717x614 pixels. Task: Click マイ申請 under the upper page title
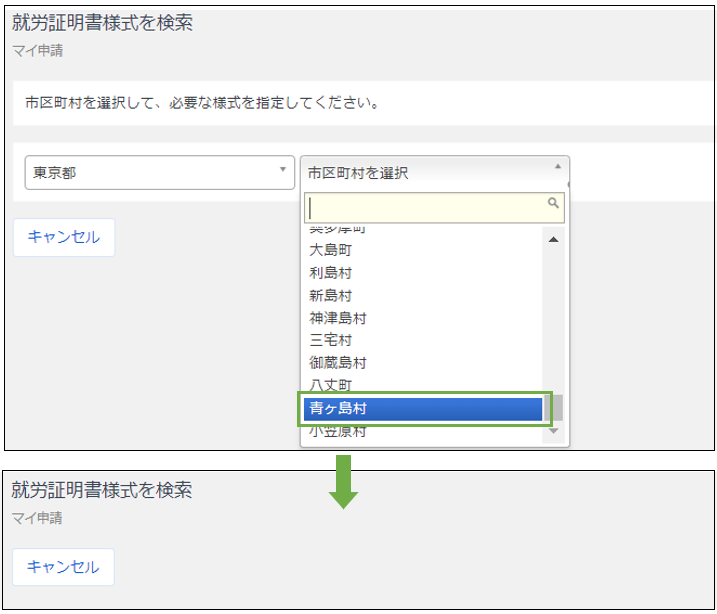[36, 50]
